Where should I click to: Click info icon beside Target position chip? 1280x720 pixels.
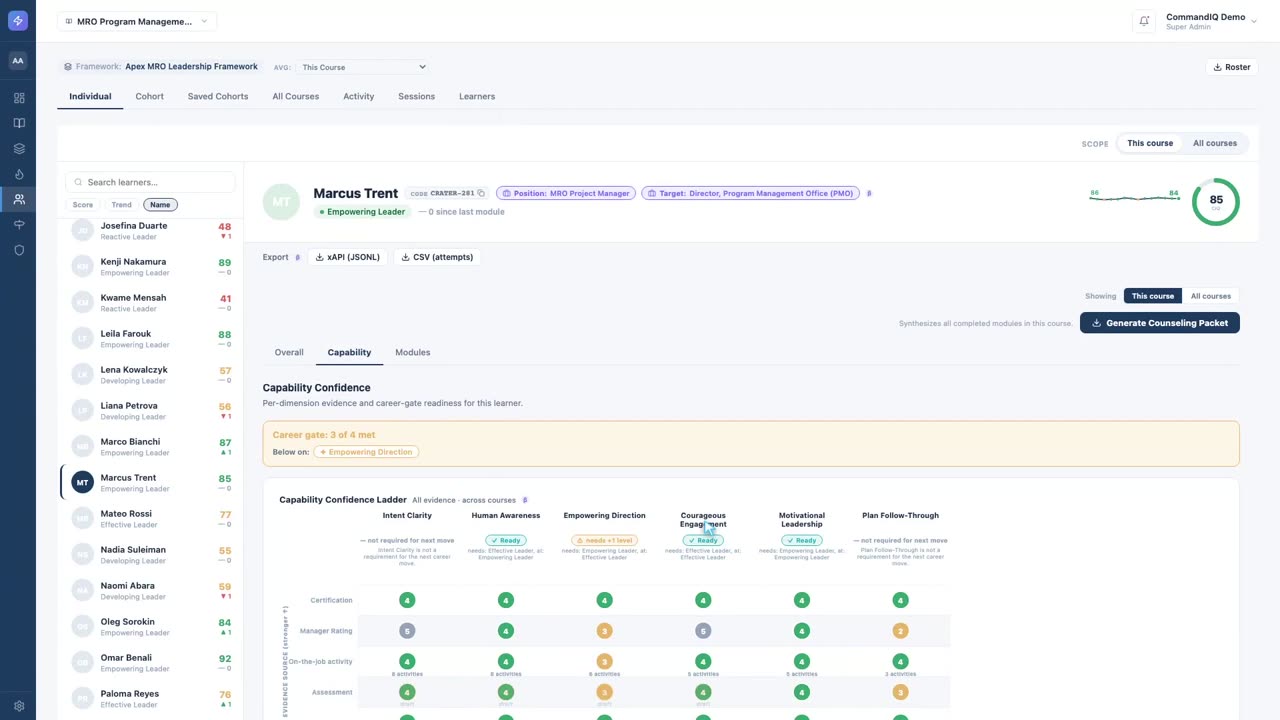tap(869, 193)
